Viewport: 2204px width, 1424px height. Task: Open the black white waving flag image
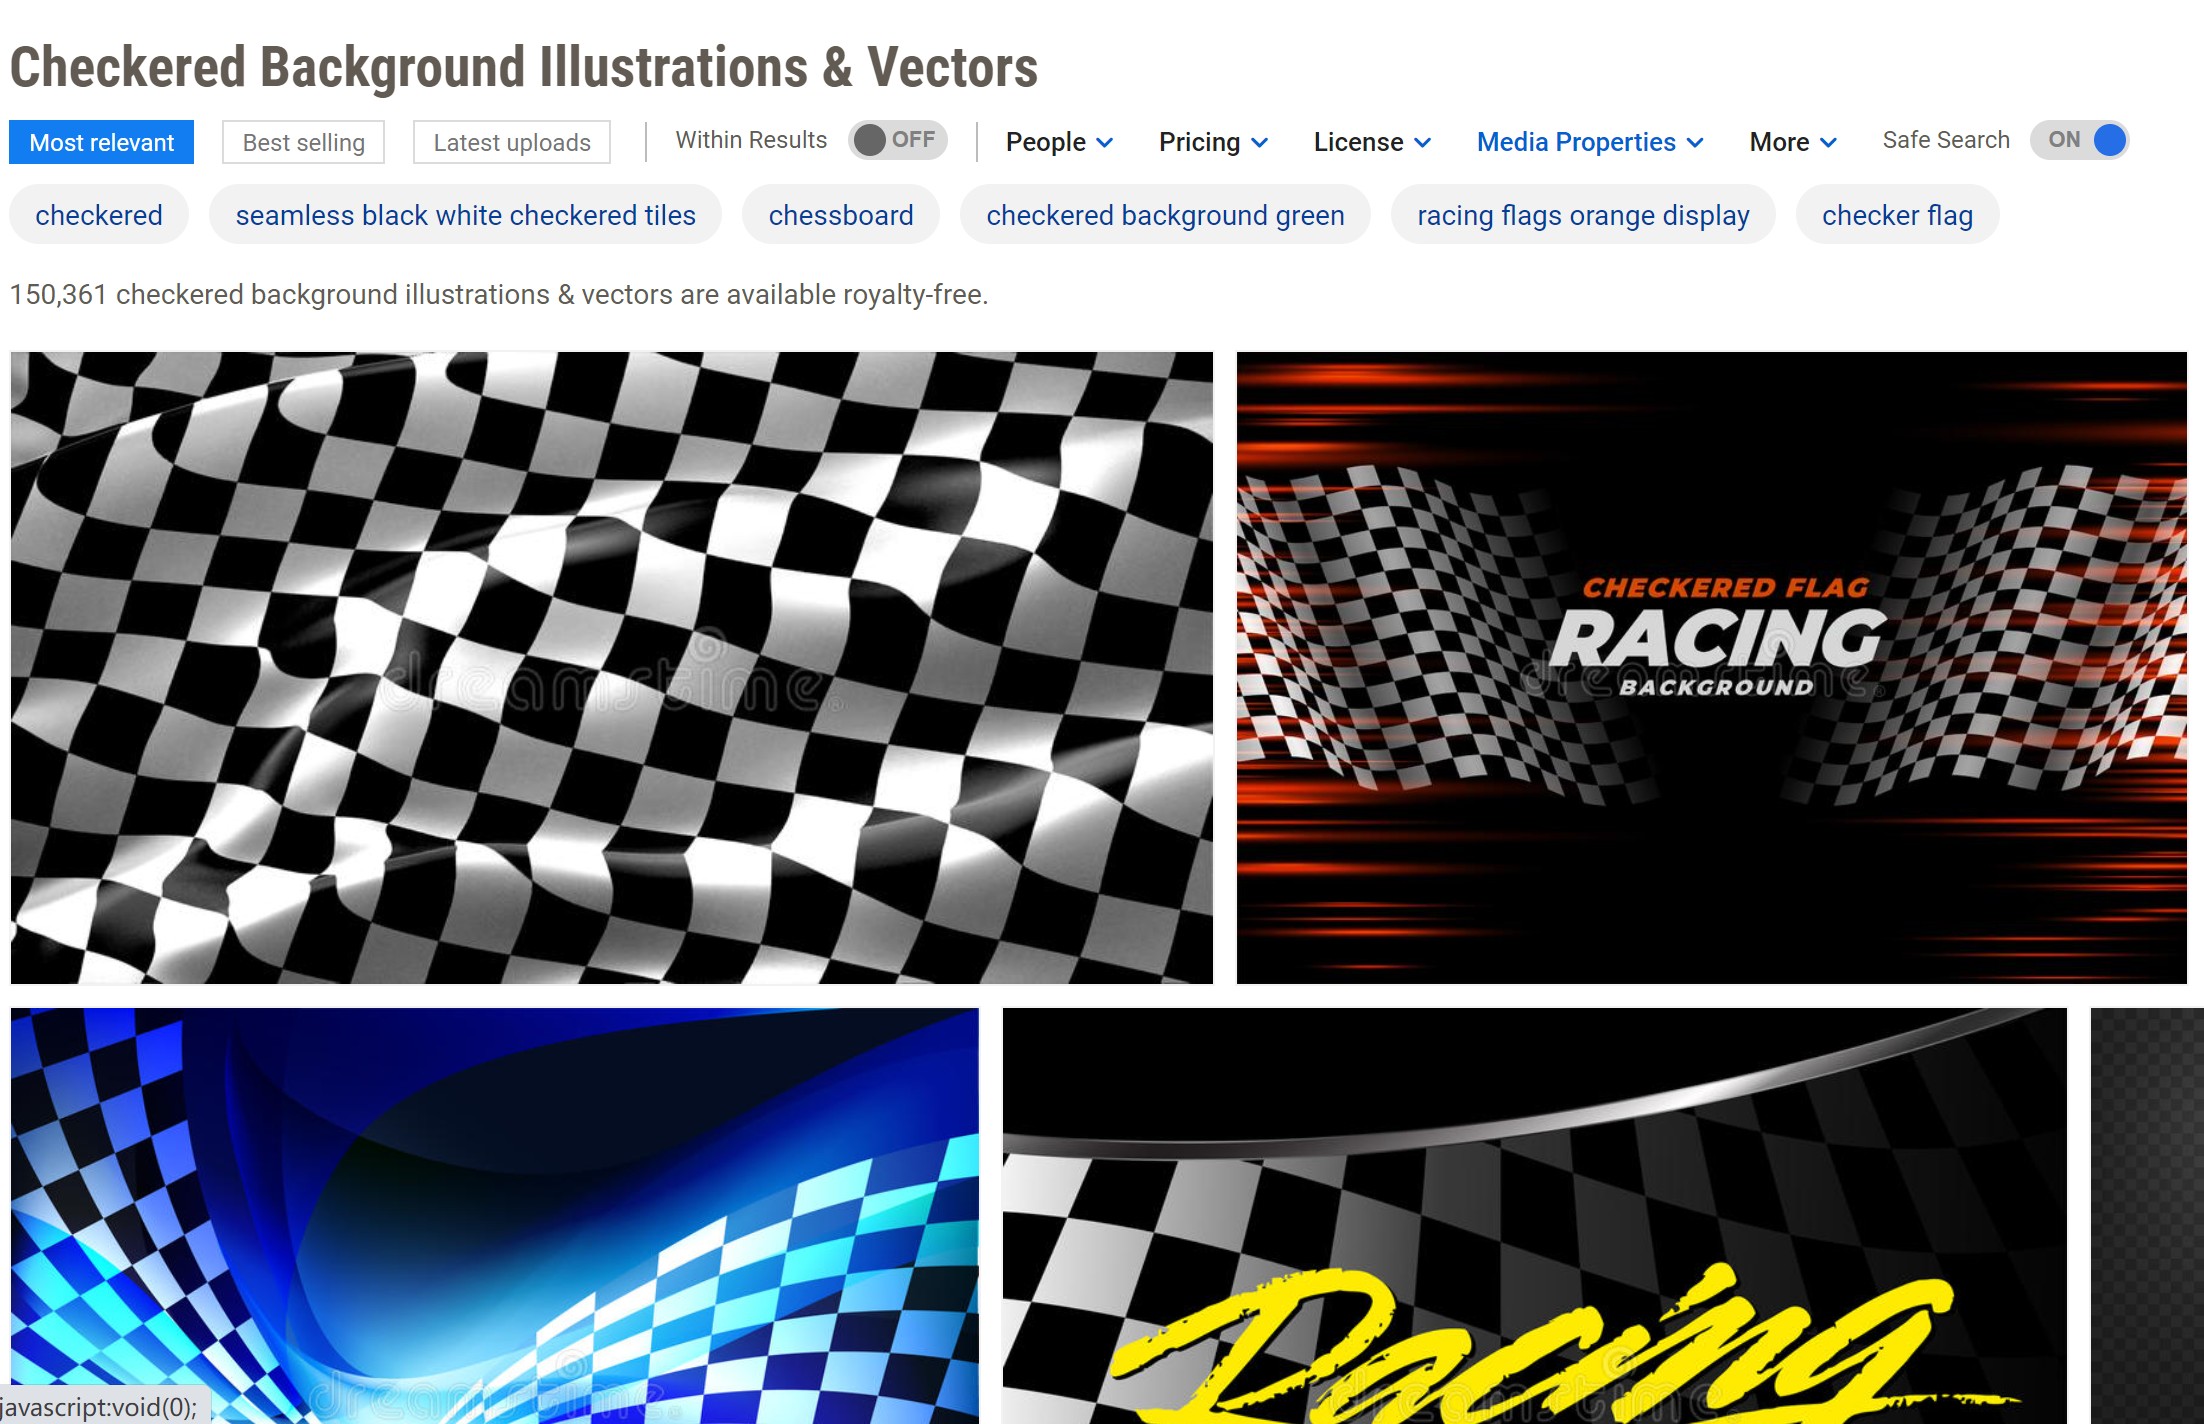click(612, 668)
